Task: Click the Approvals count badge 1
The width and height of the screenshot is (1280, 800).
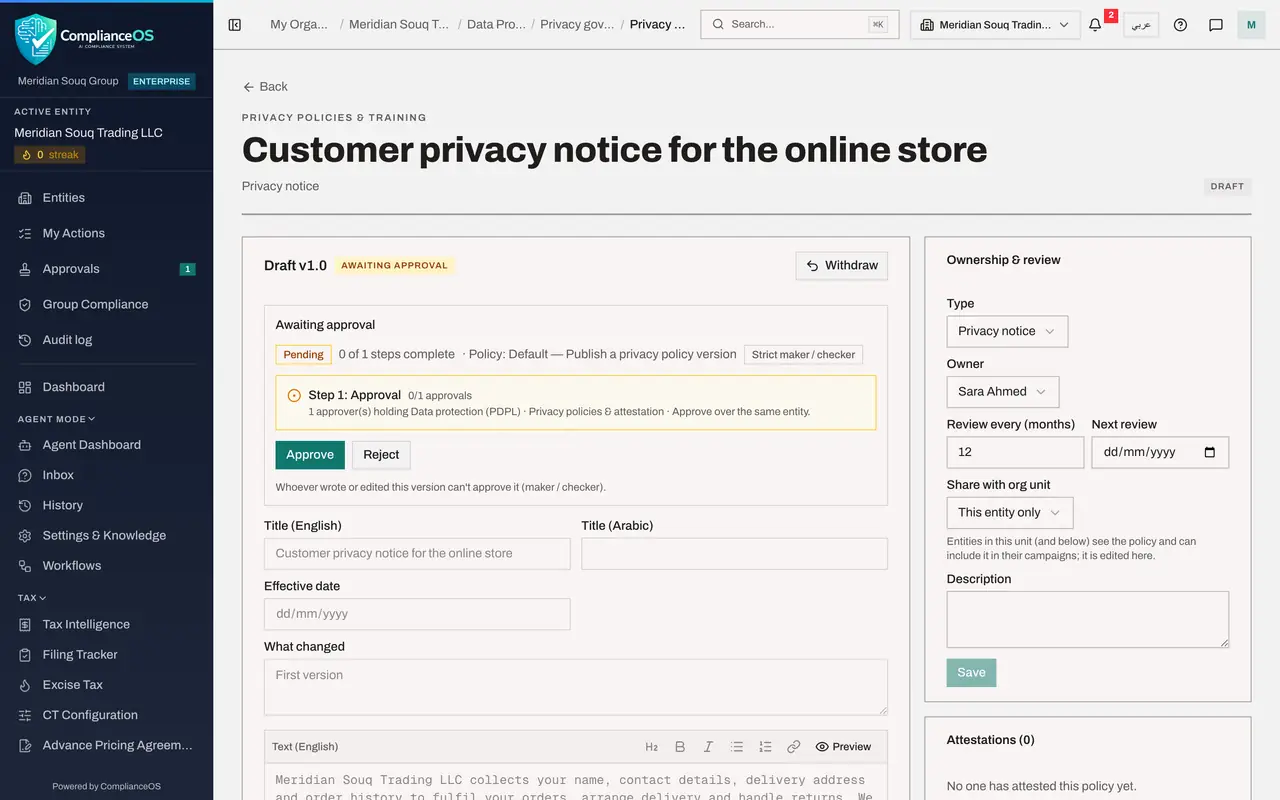Action: [x=187, y=269]
